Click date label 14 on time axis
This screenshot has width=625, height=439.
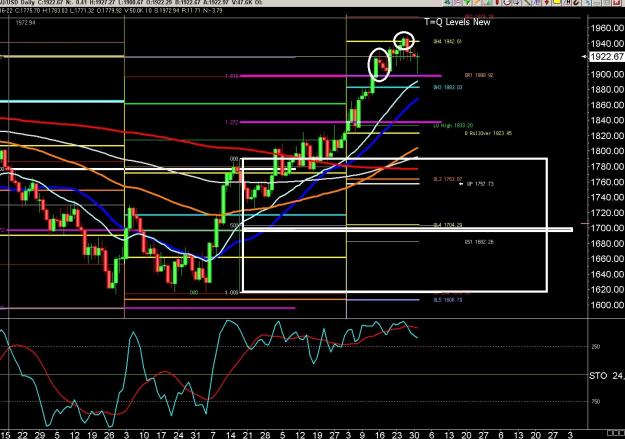(x=230, y=435)
